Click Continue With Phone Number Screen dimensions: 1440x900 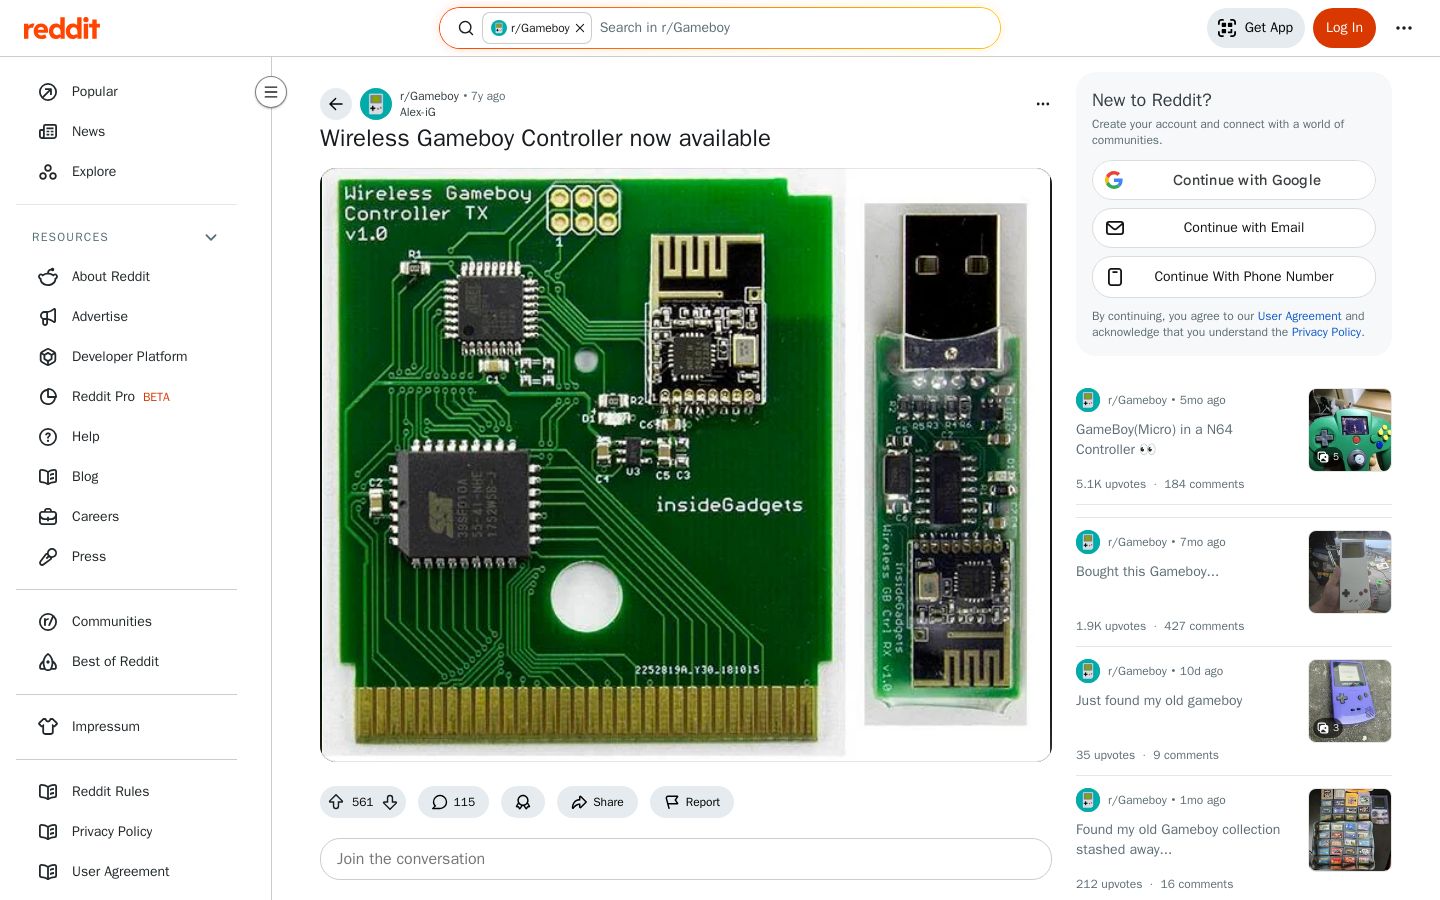tap(1234, 277)
